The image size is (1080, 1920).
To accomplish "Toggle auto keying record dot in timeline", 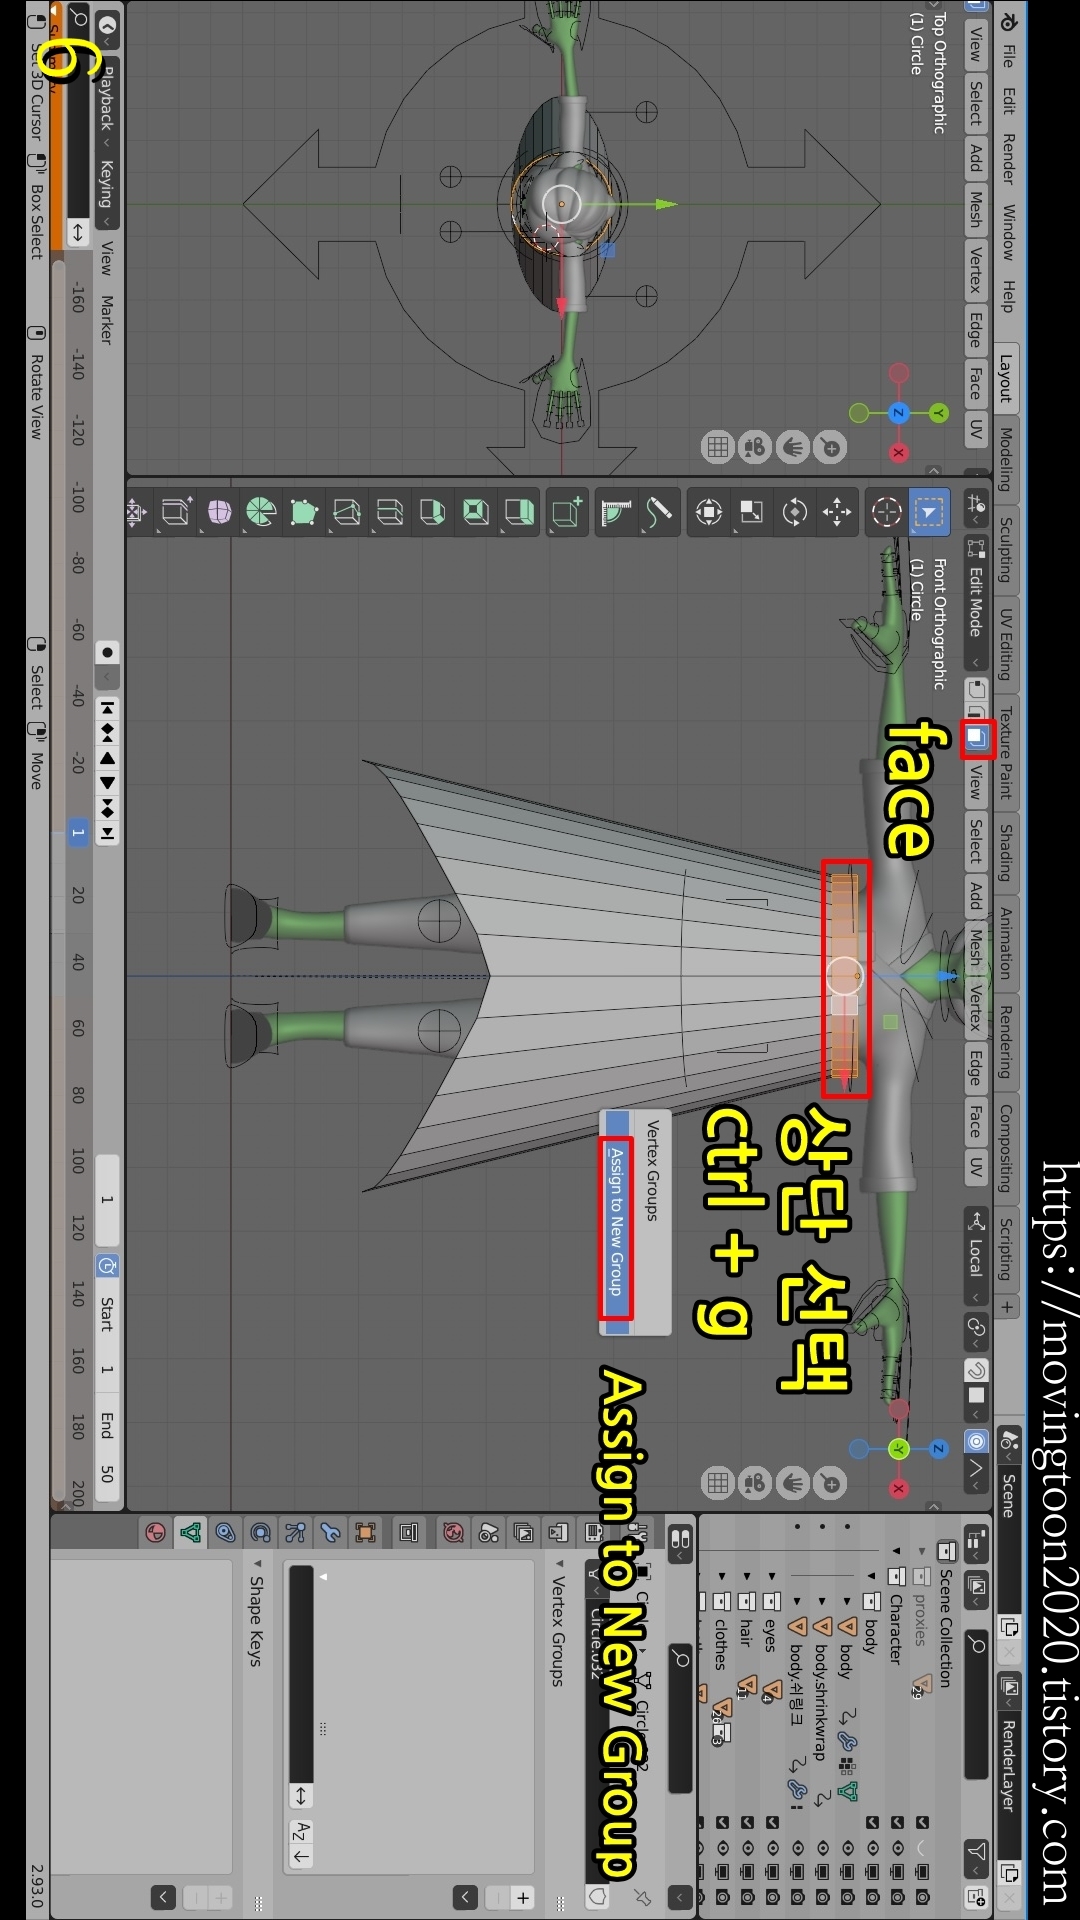I will [107, 652].
